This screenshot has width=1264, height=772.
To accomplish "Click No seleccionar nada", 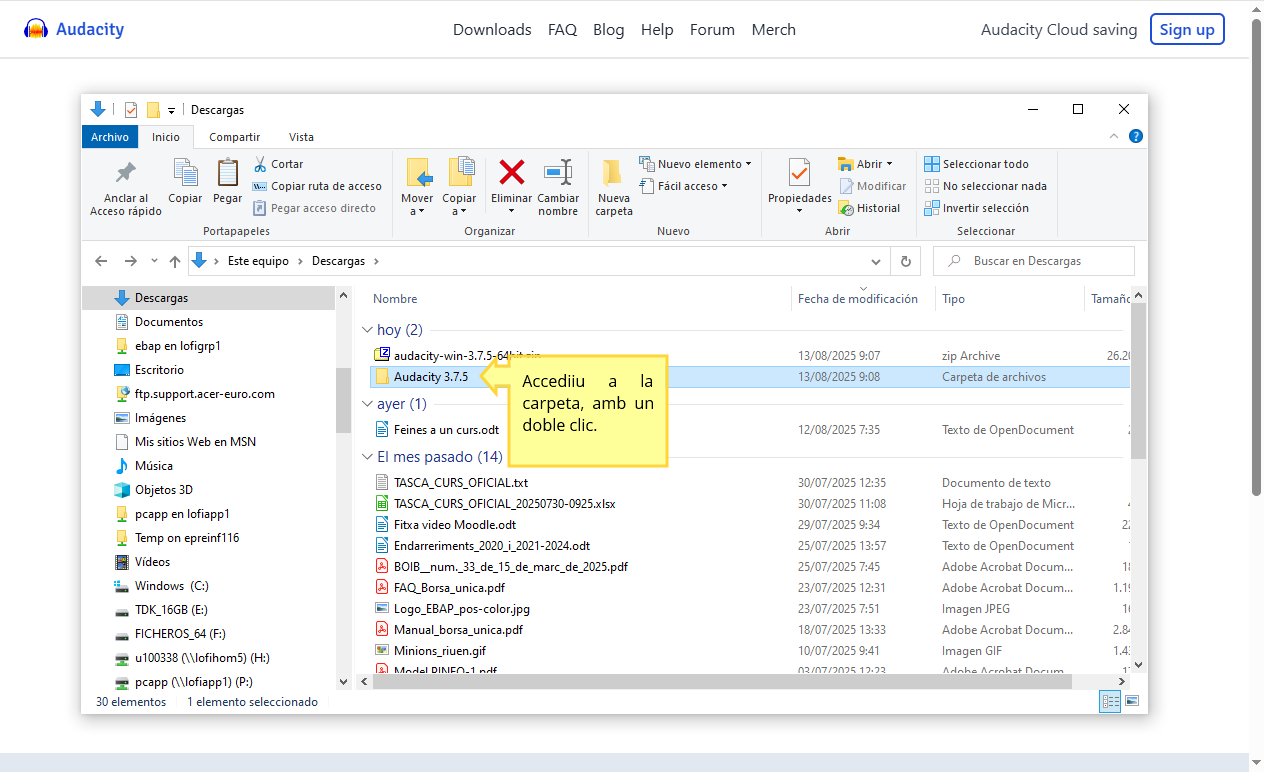I will (985, 186).
